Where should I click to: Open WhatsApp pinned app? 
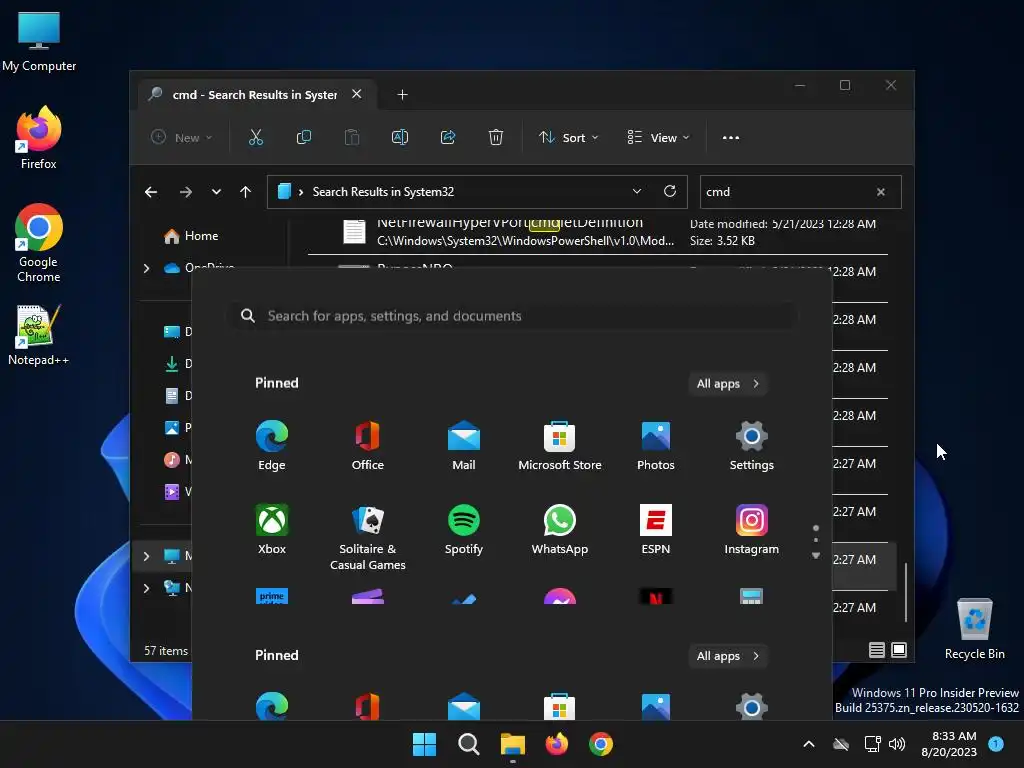[x=560, y=530]
